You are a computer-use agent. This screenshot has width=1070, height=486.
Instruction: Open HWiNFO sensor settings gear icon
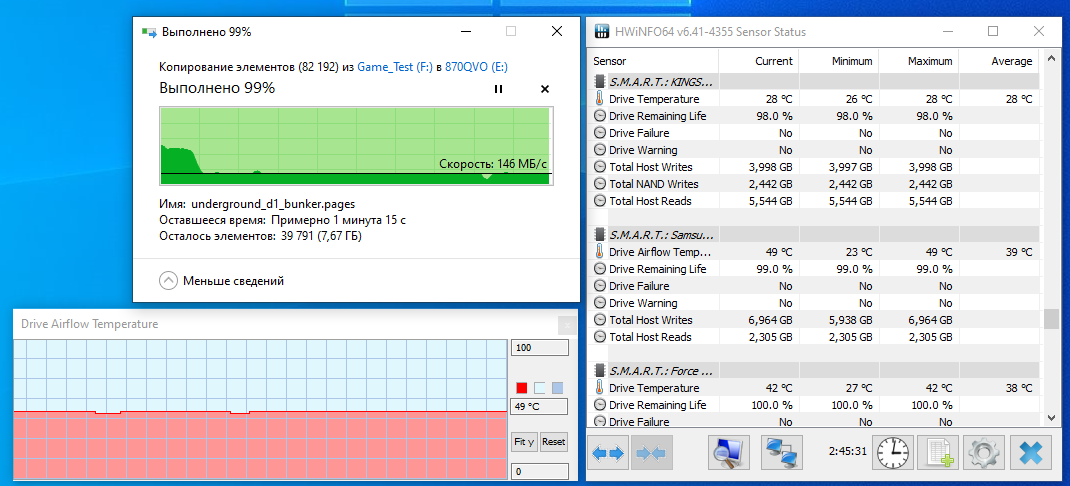tap(984, 453)
